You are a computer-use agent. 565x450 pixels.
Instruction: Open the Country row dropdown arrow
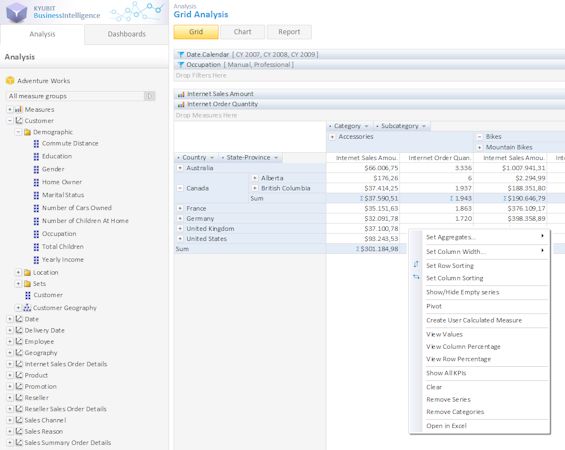click(x=212, y=158)
